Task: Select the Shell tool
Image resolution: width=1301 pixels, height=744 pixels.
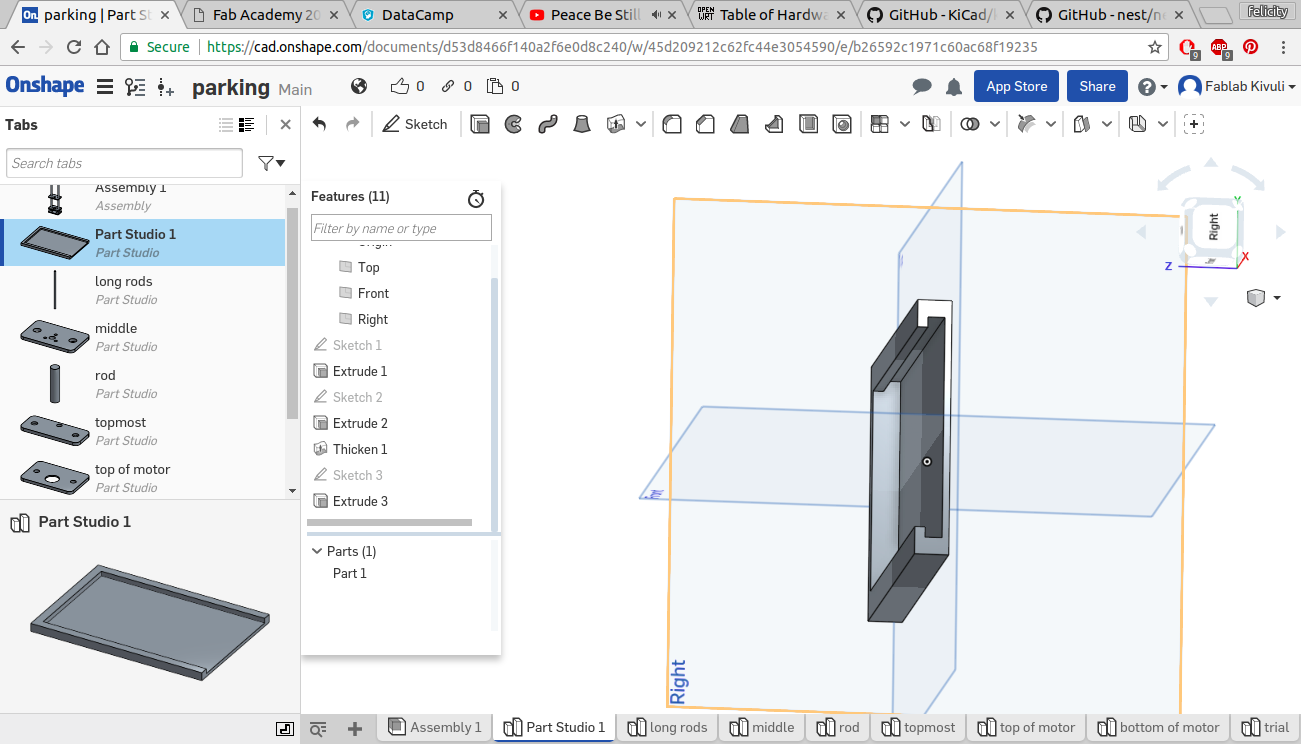Action: [808, 124]
